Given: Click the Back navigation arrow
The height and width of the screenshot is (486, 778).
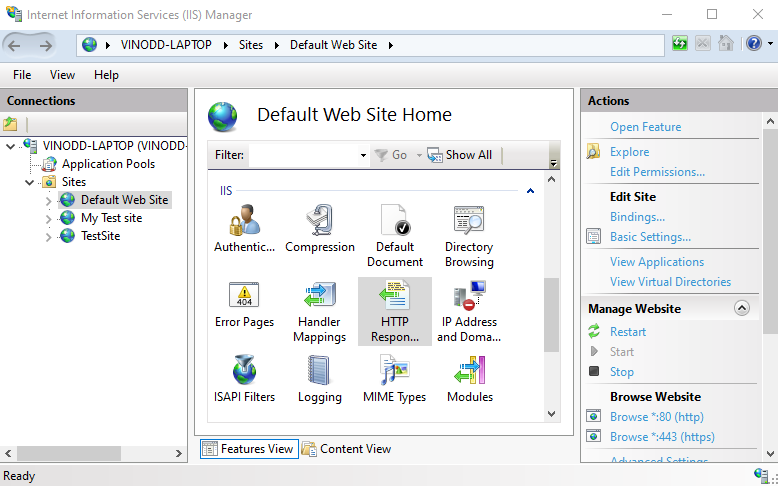Looking at the screenshot, I should tap(14, 46).
